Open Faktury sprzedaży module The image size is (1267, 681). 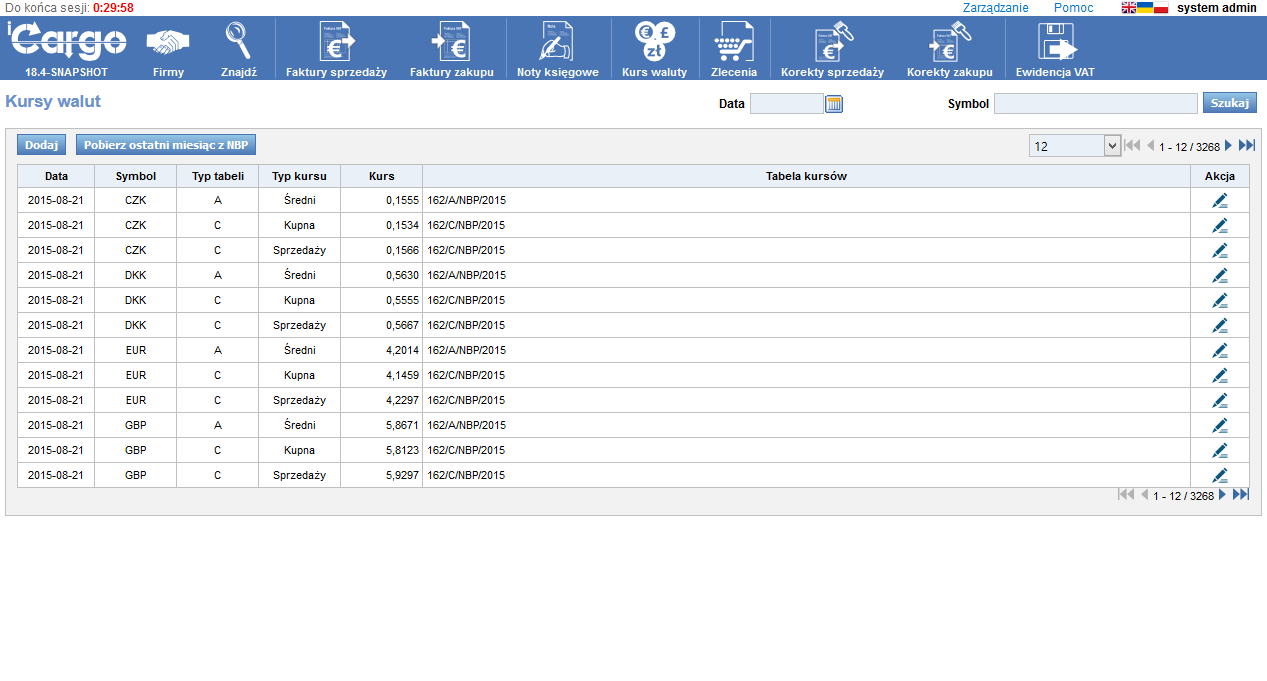click(336, 43)
